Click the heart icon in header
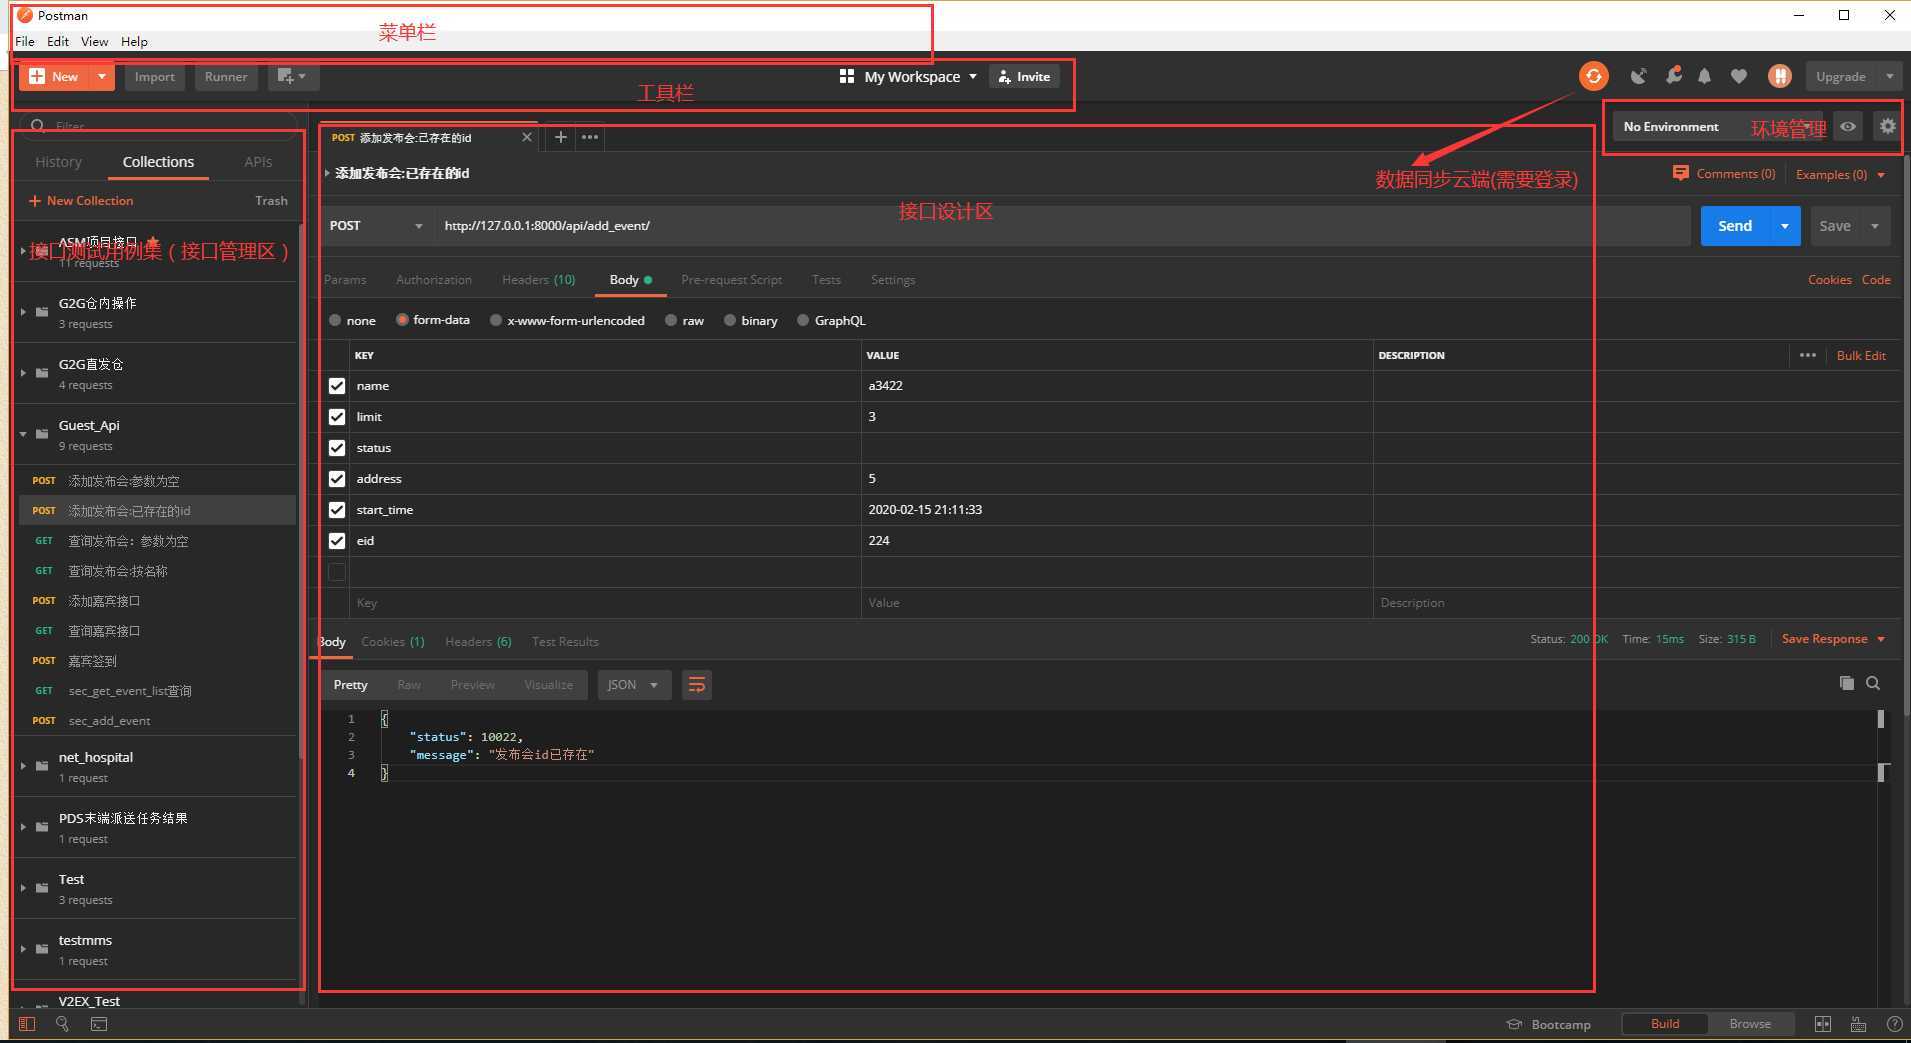This screenshot has width=1911, height=1043. click(x=1739, y=76)
